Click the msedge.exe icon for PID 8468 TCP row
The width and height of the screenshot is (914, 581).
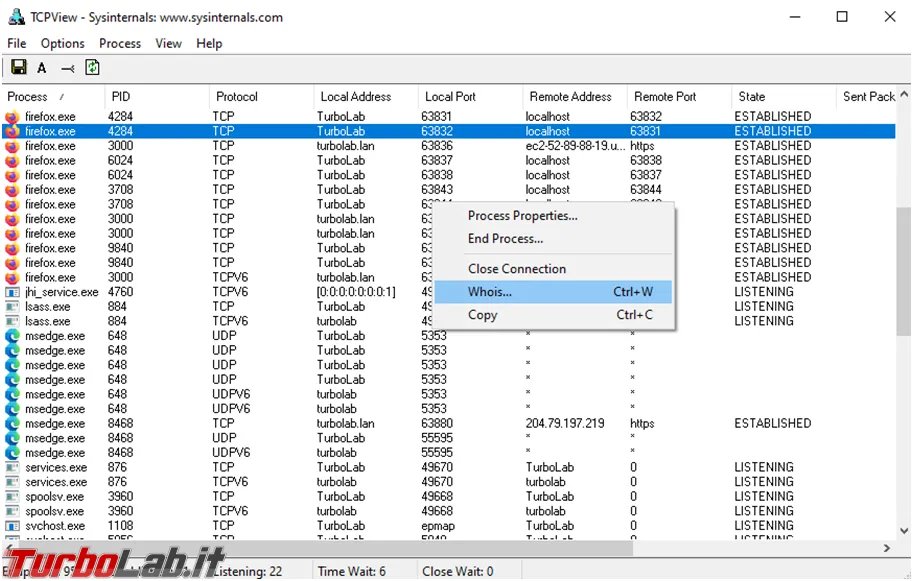click(12, 424)
